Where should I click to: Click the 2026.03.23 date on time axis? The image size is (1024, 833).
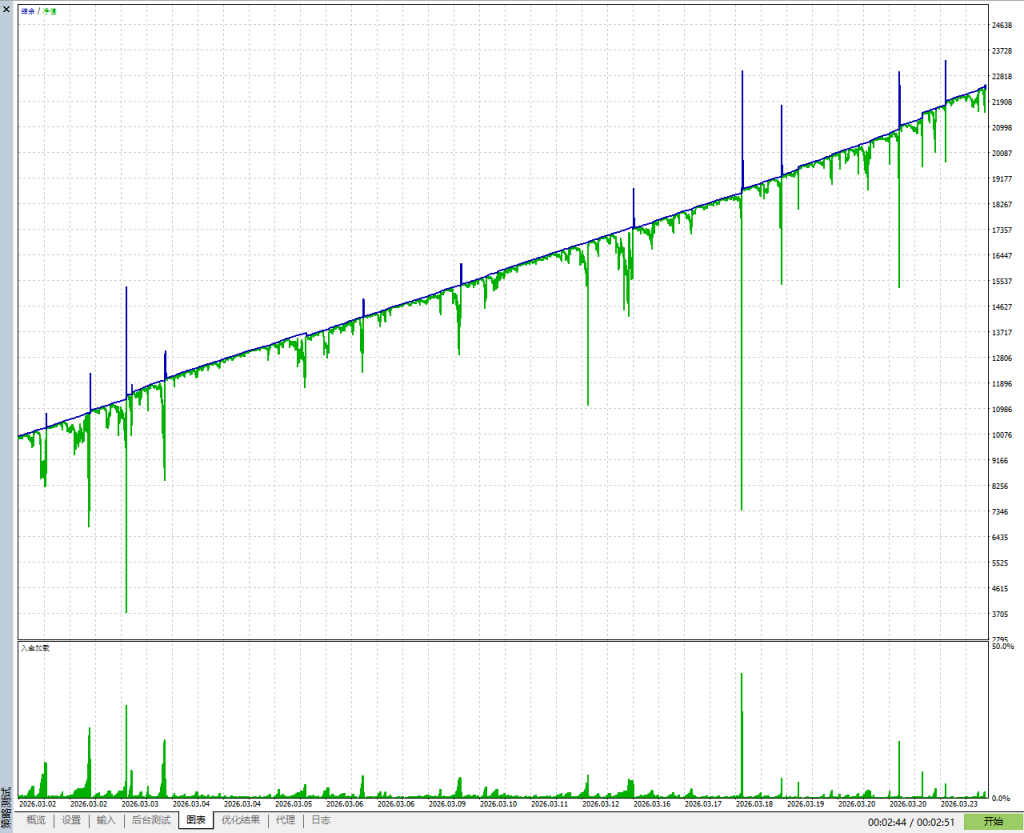(x=959, y=804)
